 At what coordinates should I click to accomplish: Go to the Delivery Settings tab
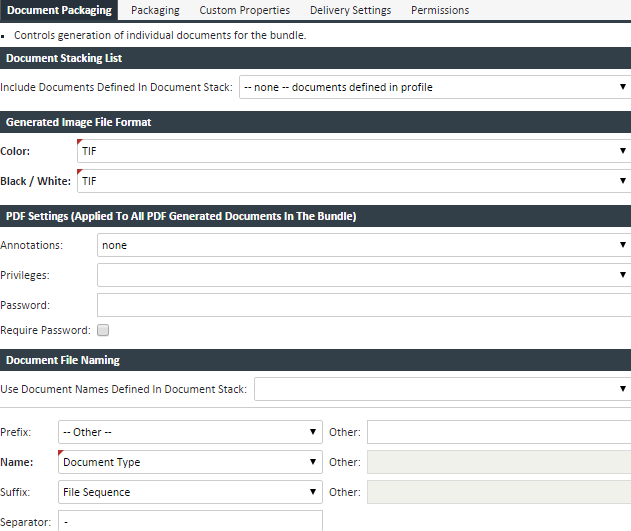350,10
